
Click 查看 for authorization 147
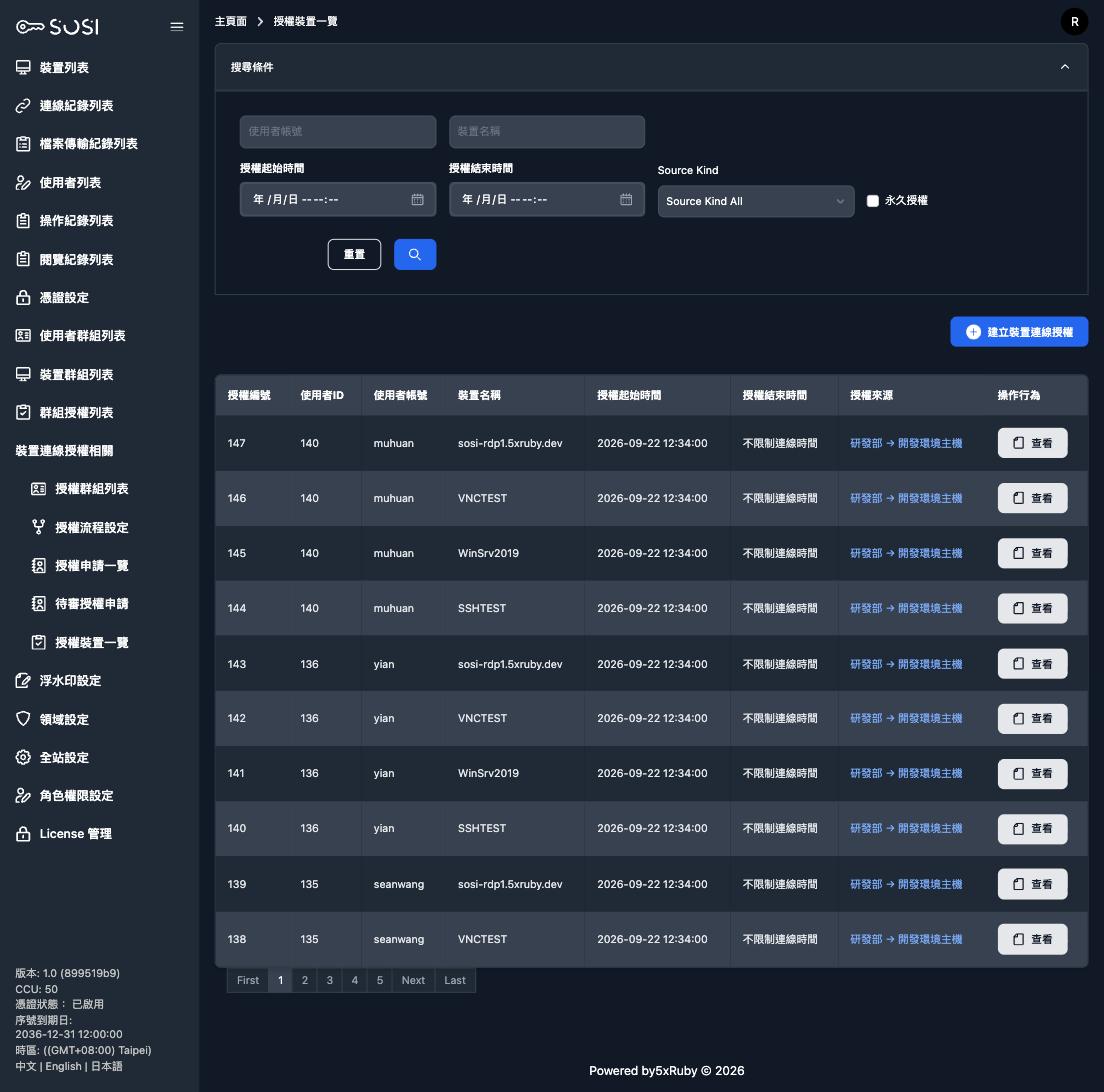point(1032,443)
